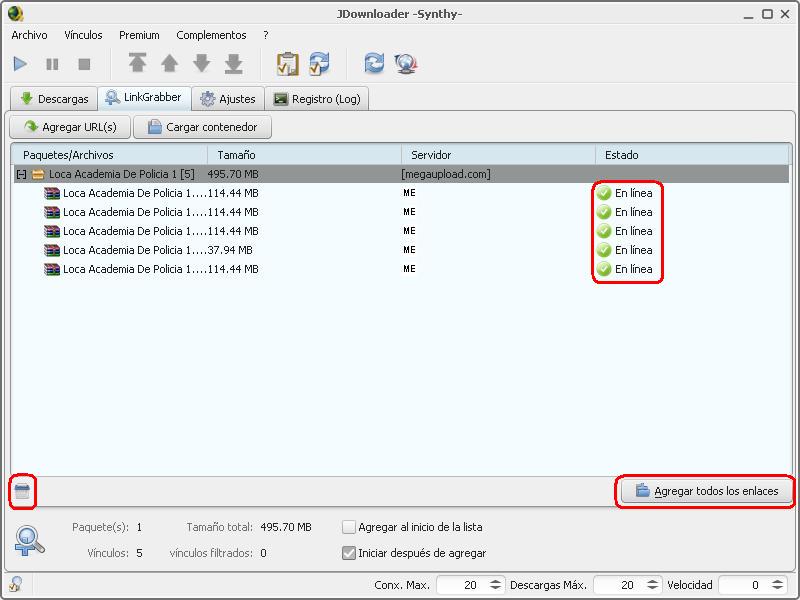
Task: Increase Conx. Max. value with up arrow
Action: [x=495, y=581]
